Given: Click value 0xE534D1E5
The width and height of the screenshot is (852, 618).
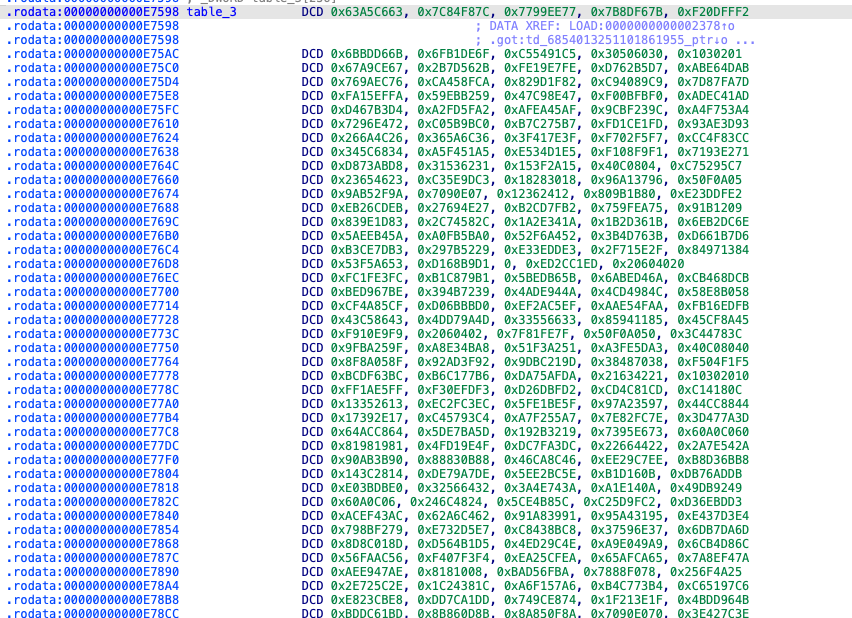Looking at the screenshot, I should (x=540, y=152).
